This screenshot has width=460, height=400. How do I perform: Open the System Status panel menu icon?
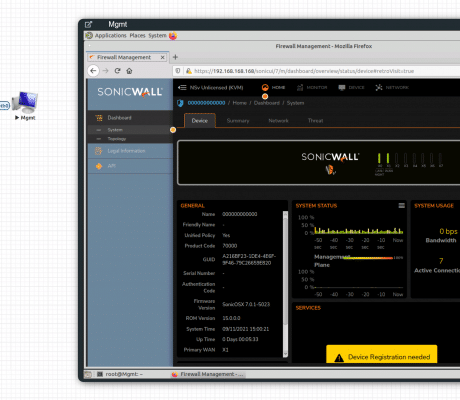tap(402, 205)
